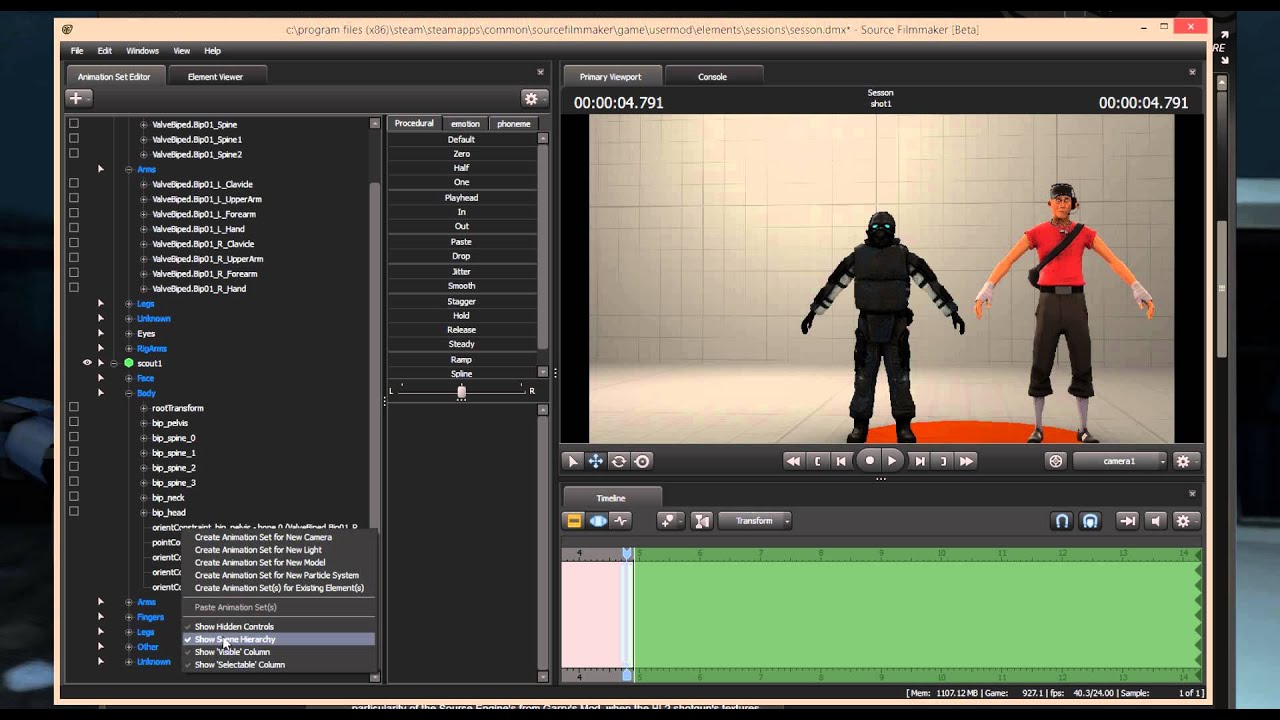This screenshot has height=720, width=1280.
Task: Select Create Animation Set for New Camera
Action: click(278, 537)
